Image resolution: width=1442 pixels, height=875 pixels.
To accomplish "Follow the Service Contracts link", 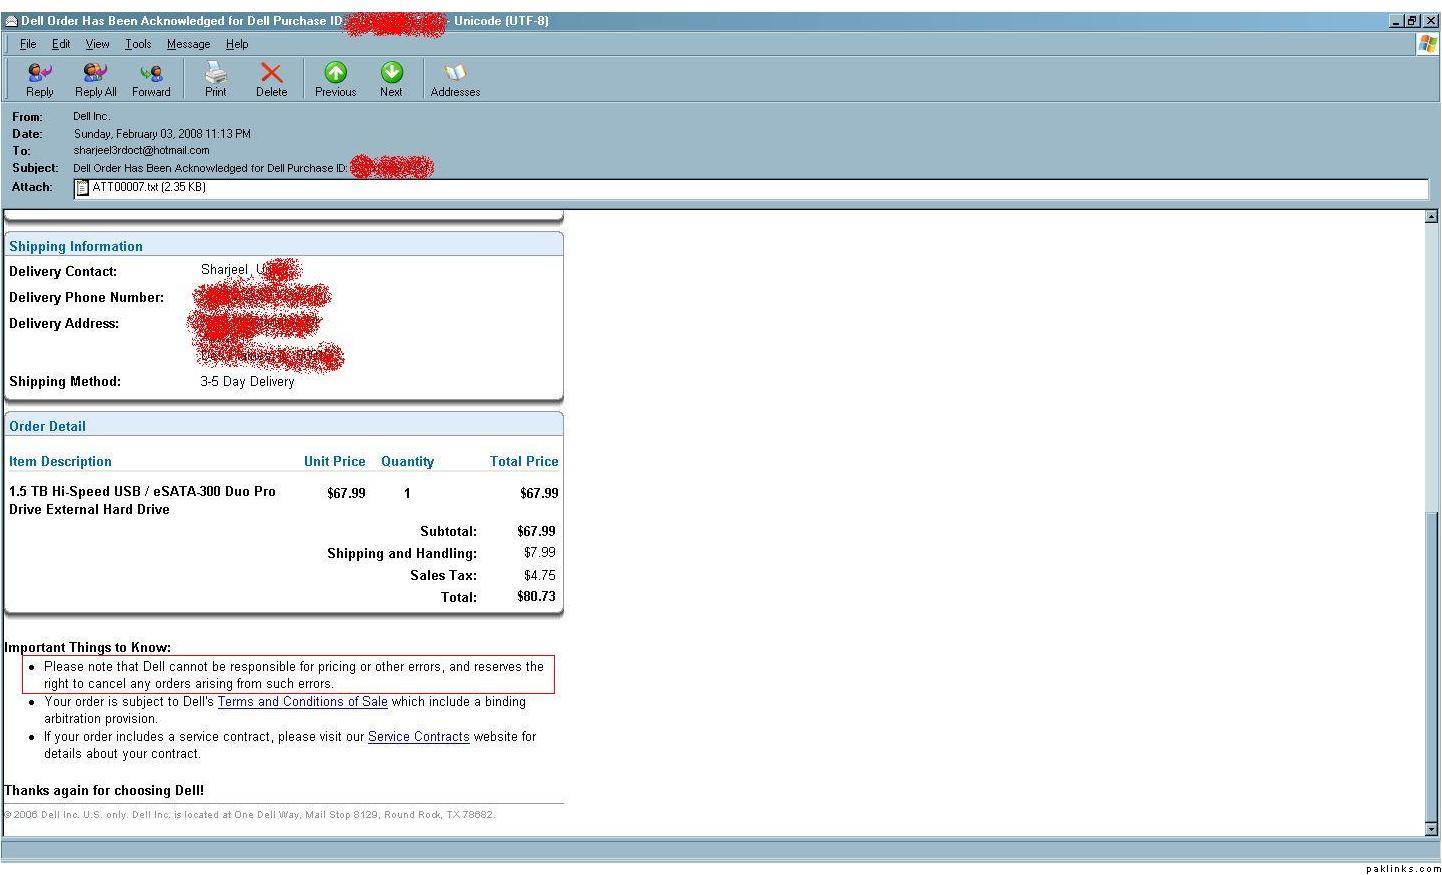I will (418, 737).
